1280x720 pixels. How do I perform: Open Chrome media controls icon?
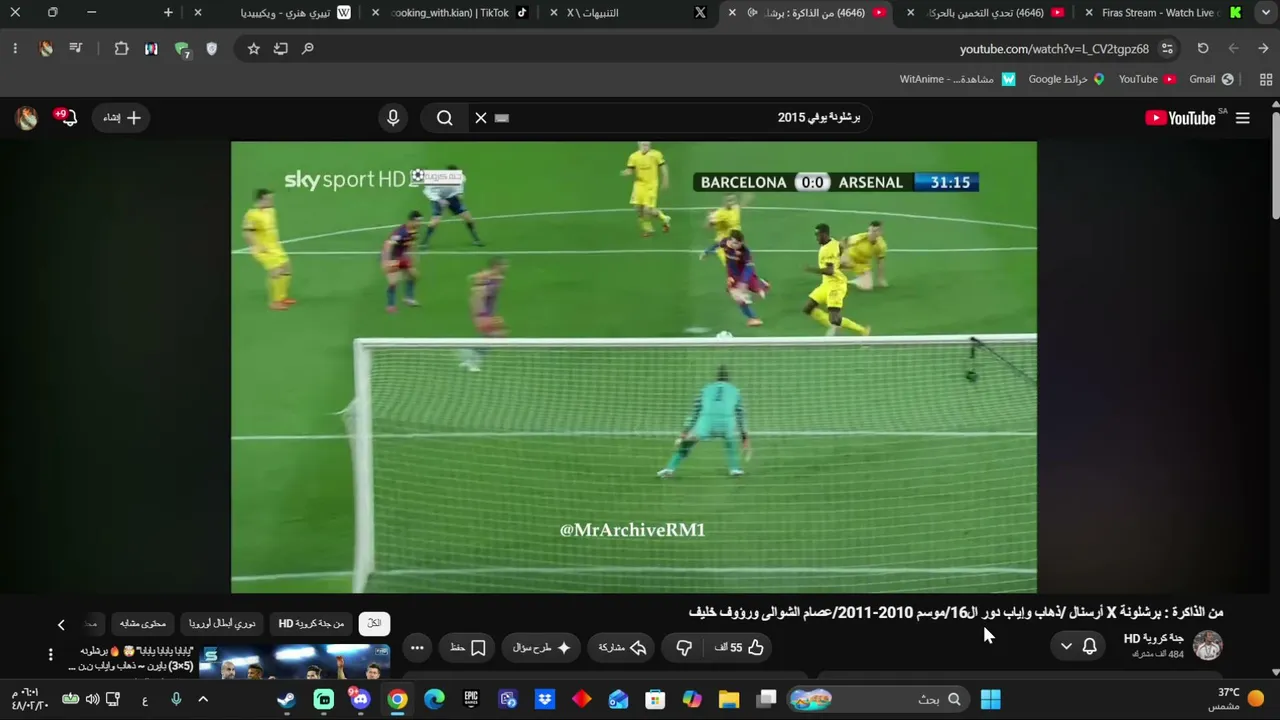tap(76, 48)
